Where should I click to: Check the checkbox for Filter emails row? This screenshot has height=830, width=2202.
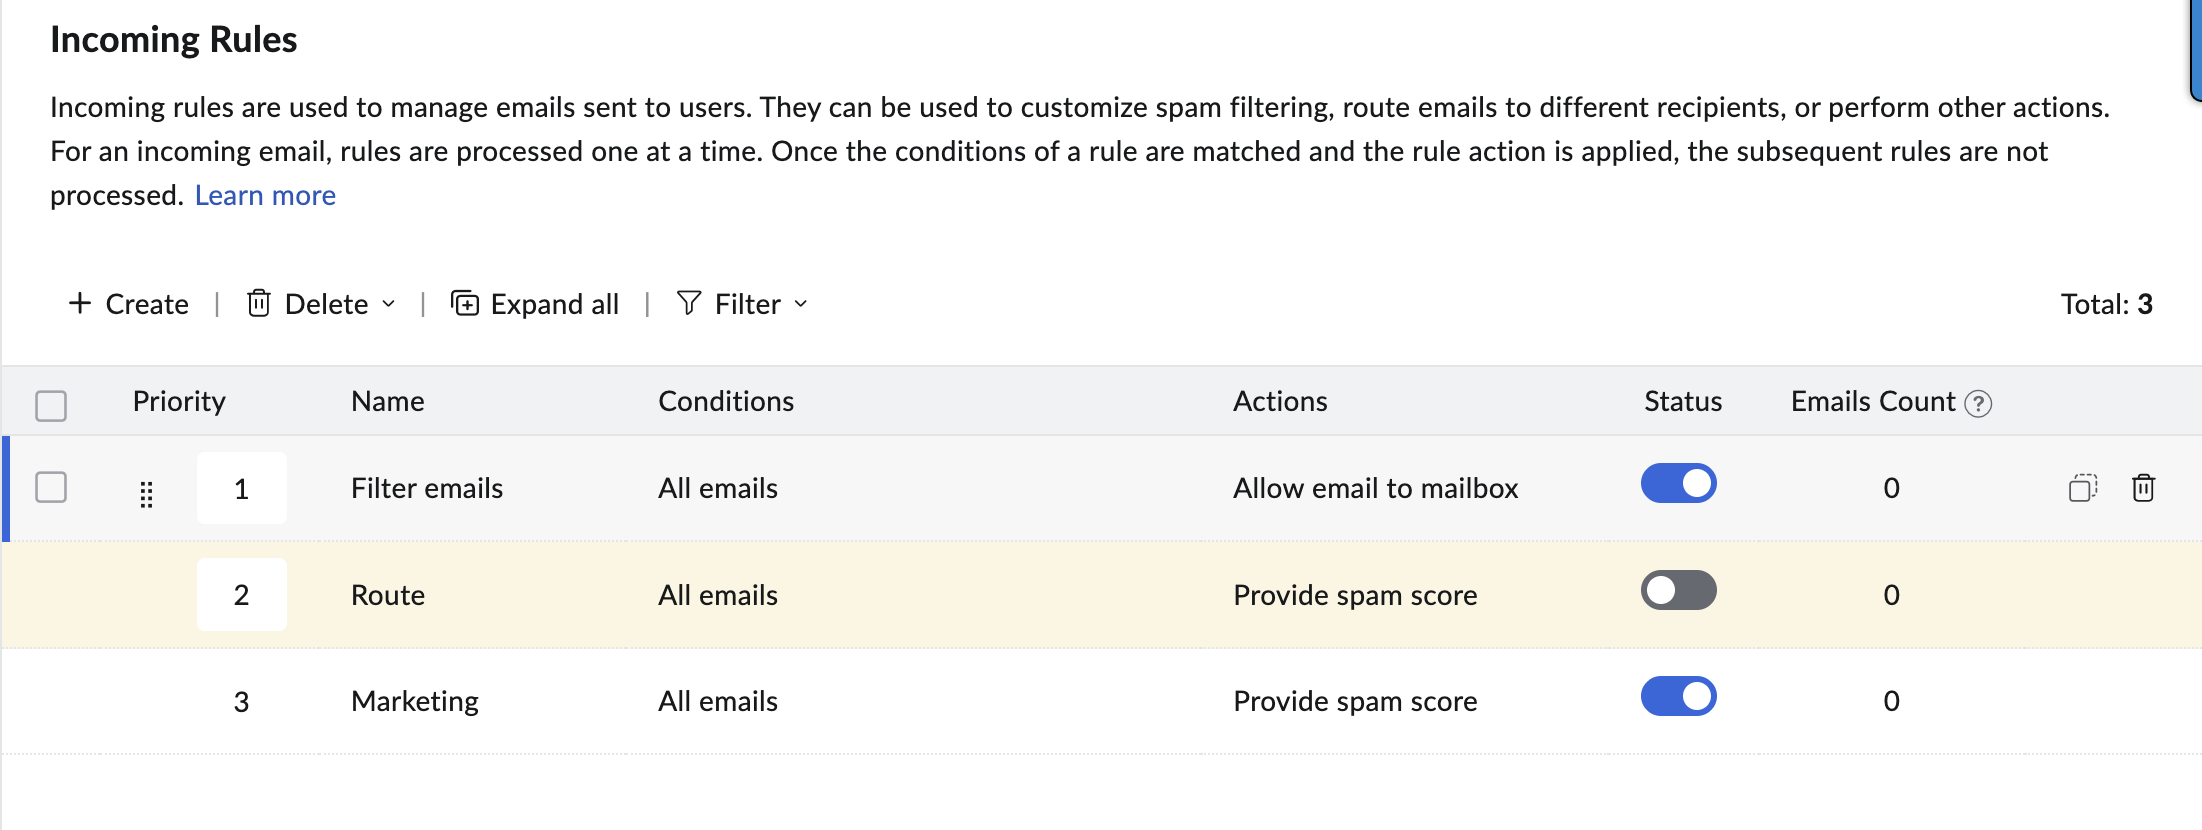(51, 488)
